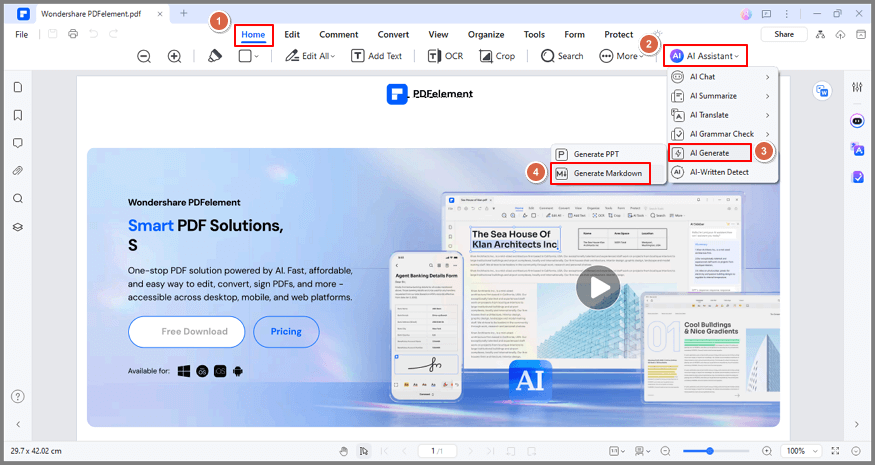Switch to the Edit tab
The height and width of the screenshot is (465, 875).
(292, 35)
